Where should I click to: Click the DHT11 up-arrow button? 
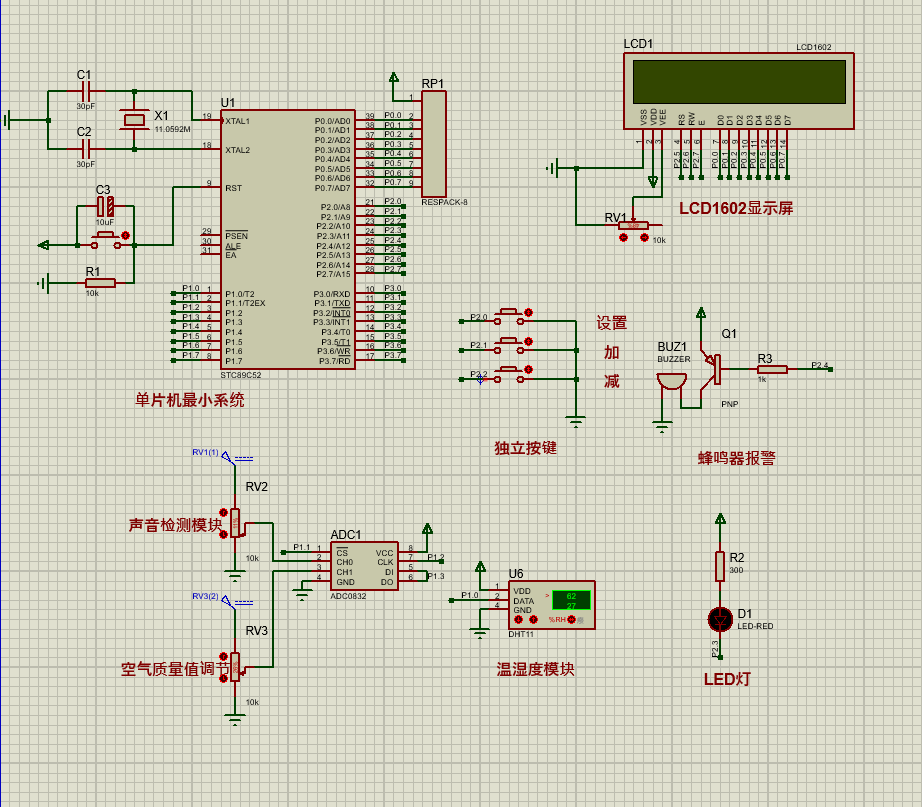pos(531,620)
